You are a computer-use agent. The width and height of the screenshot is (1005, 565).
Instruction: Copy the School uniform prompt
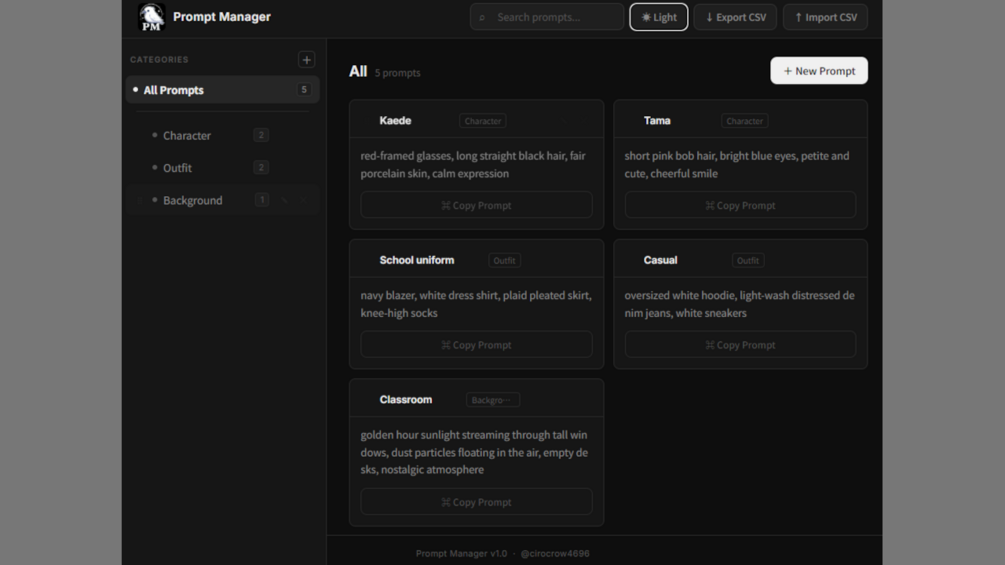476,345
